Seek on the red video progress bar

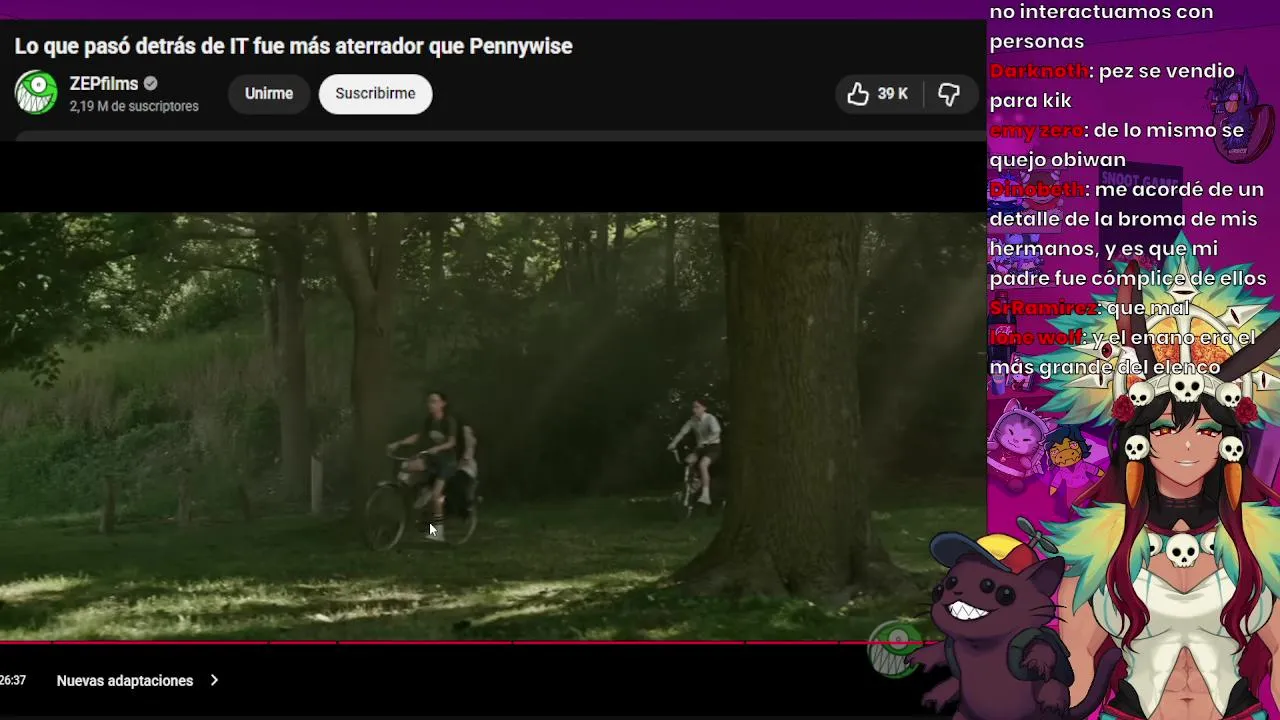click(x=470, y=642)
